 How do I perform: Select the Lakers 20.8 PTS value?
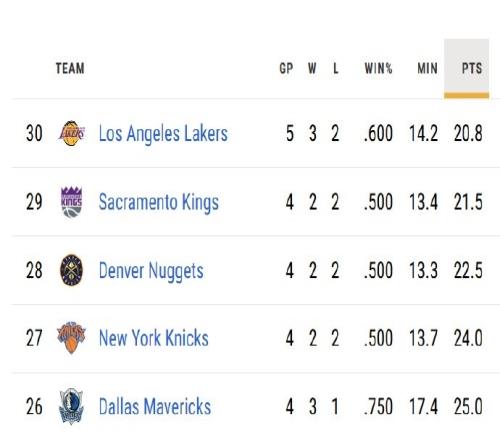point(468,133)
